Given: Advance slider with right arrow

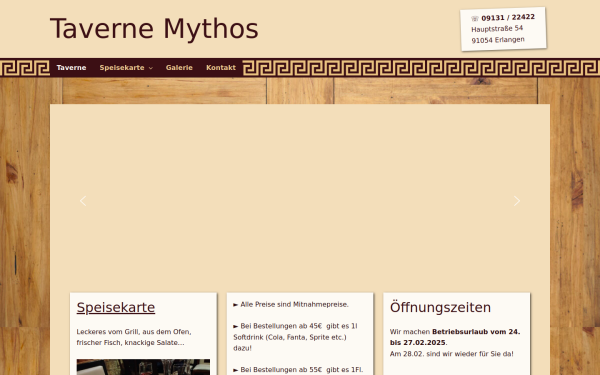Looking at the screenshot, I should tap(517, 201).
